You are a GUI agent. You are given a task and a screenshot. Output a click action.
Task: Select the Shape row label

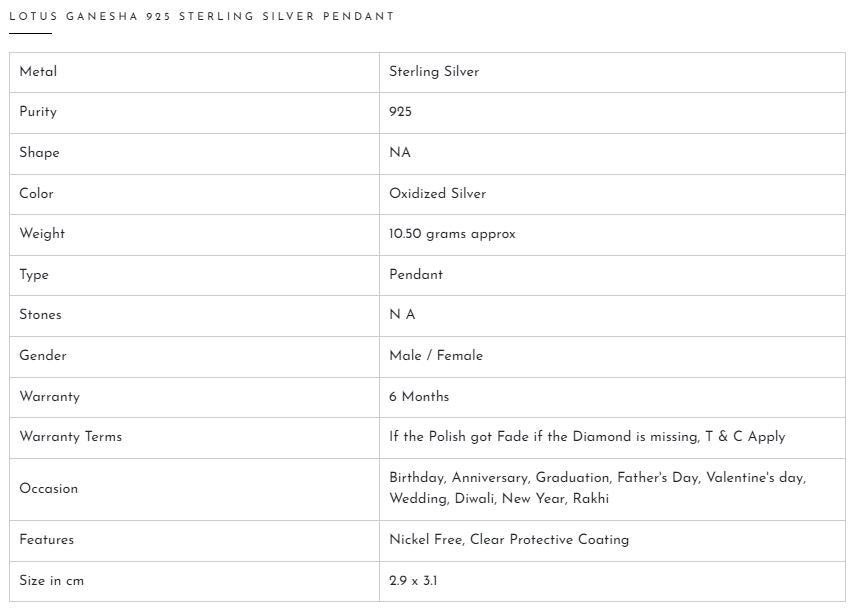(x=39, y=152)
